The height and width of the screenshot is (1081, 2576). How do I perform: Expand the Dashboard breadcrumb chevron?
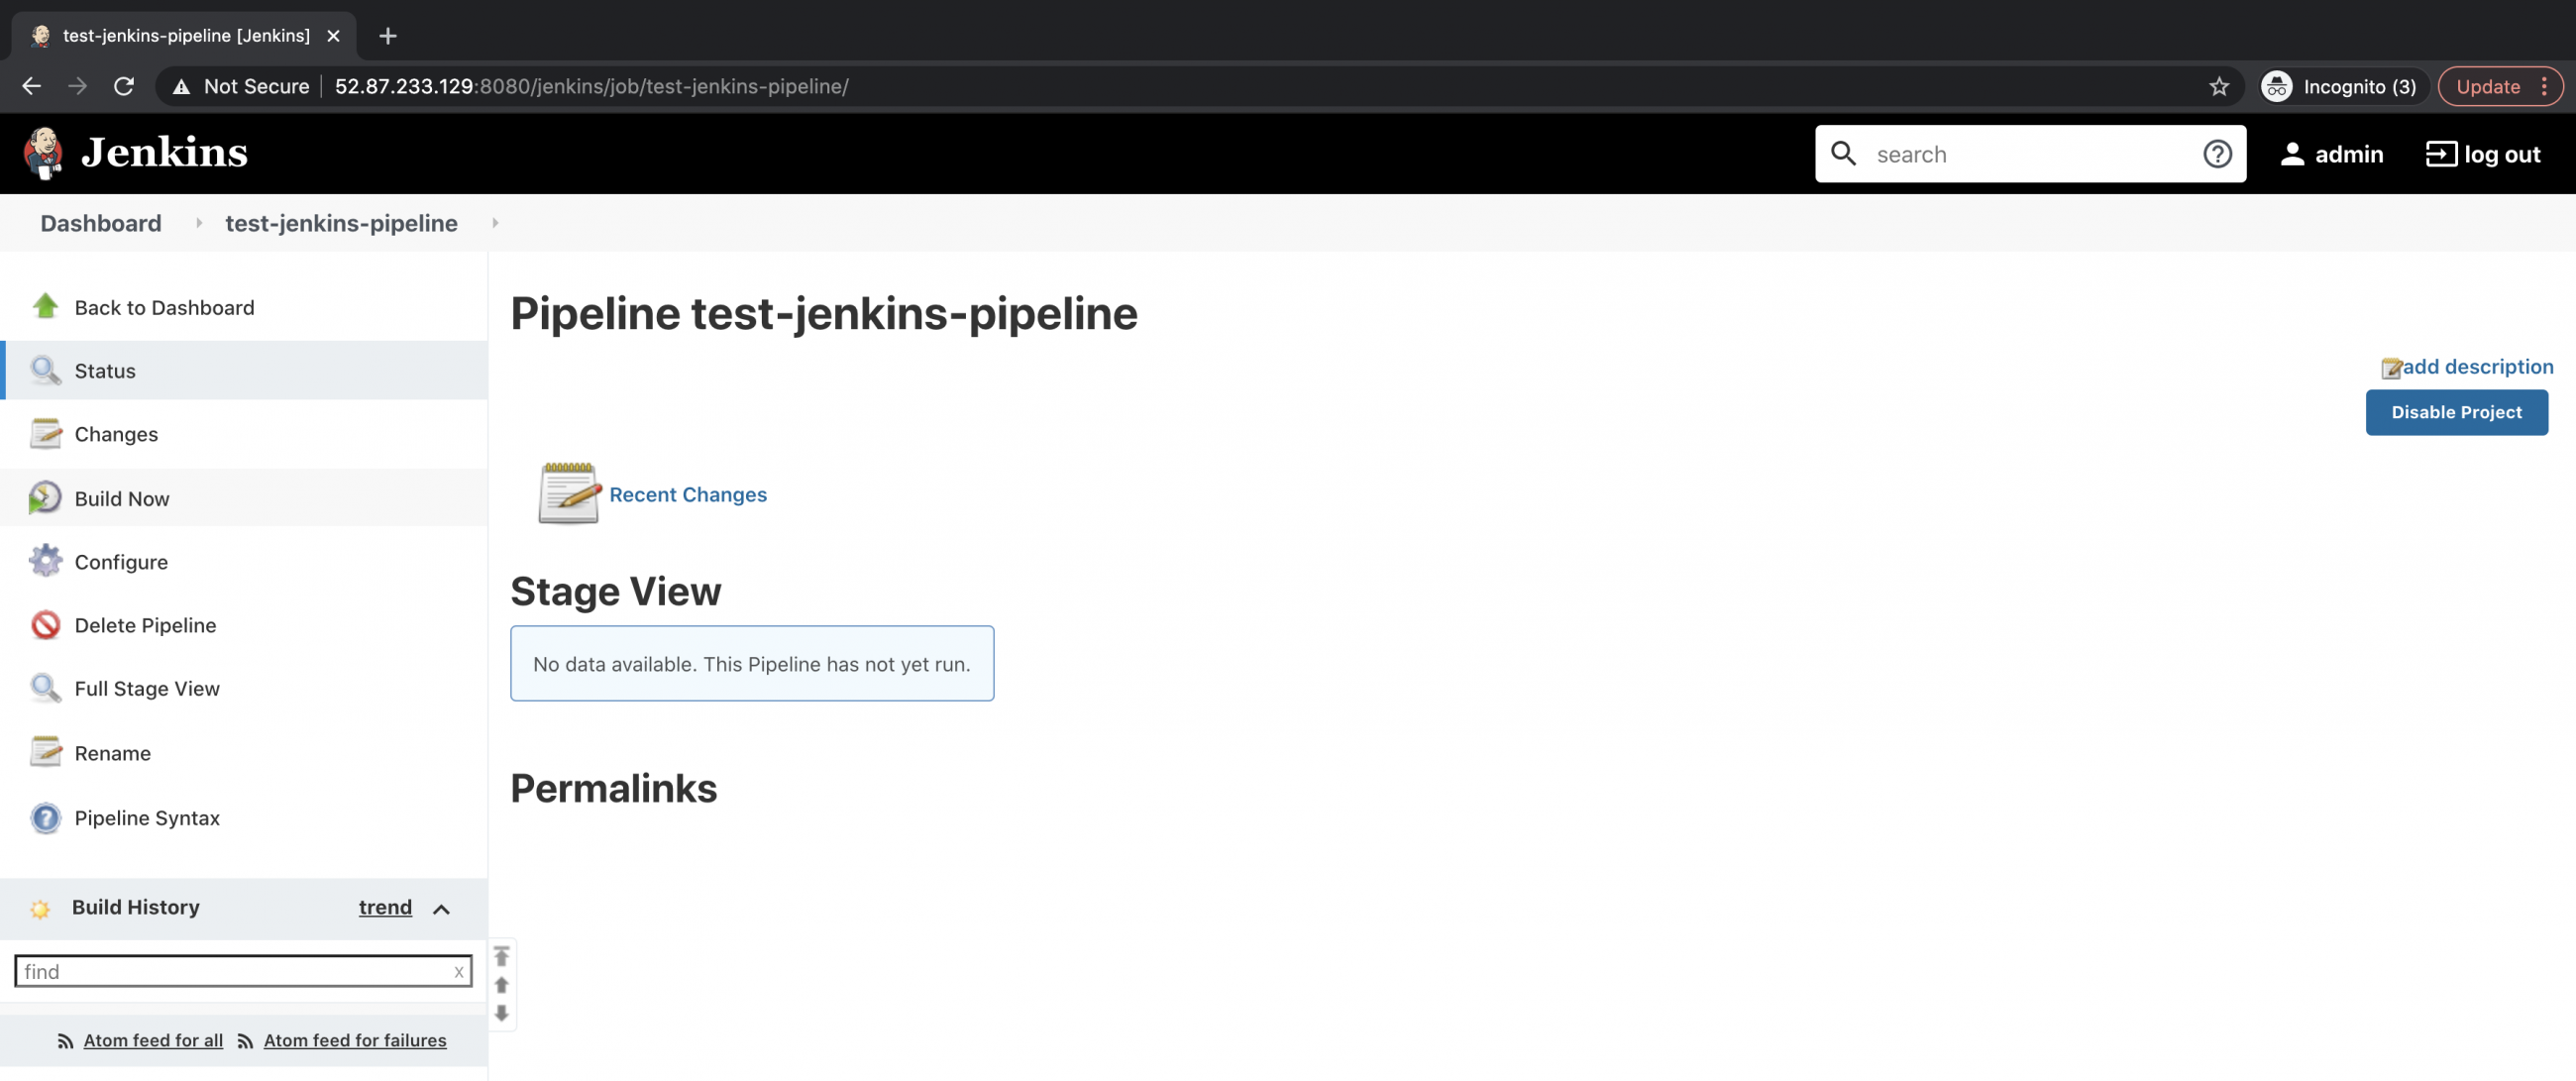(198, 223)
